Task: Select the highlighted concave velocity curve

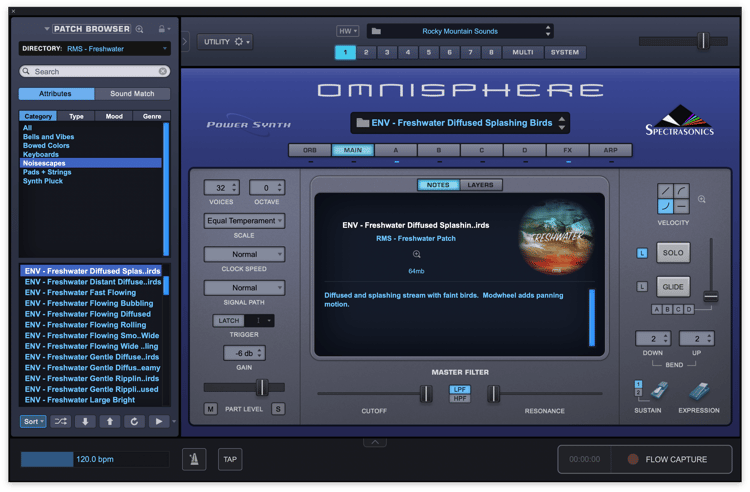Action: (665, 206)
